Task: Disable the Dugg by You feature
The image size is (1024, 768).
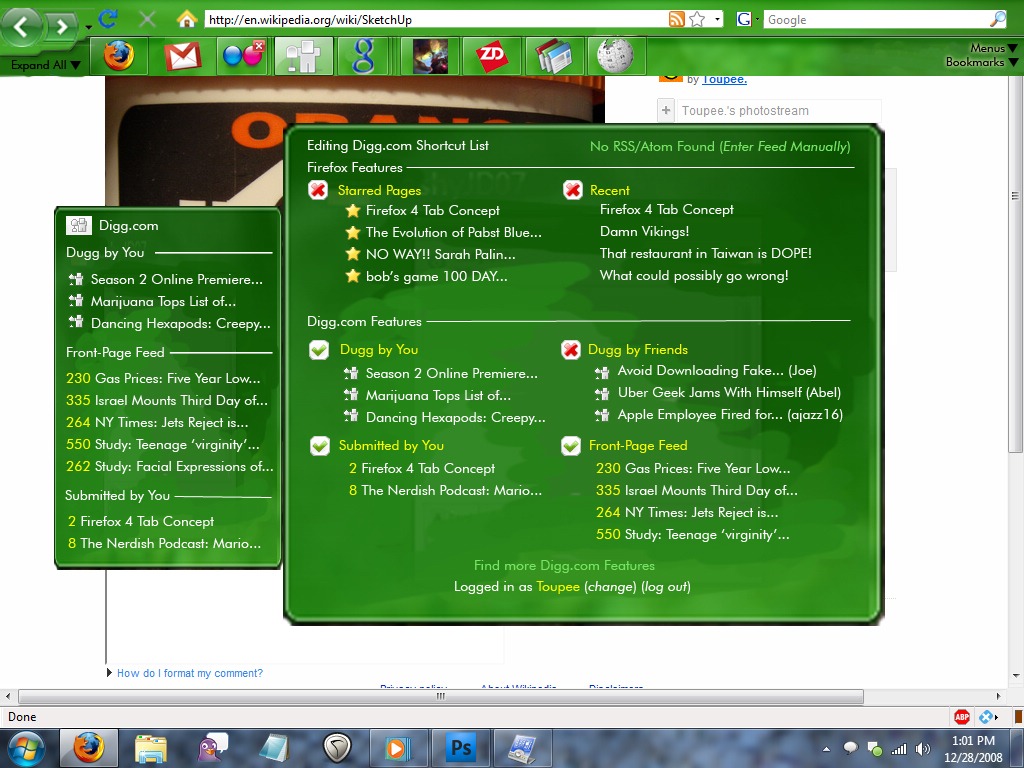Action: point(319,349)
